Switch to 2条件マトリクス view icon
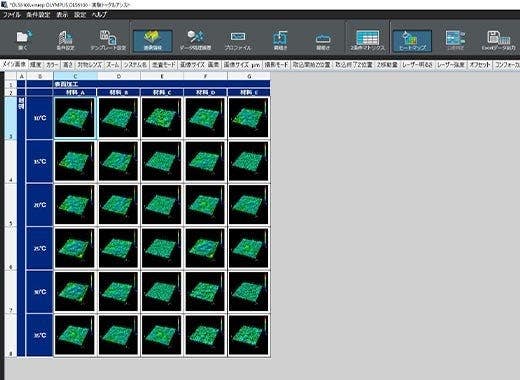This screenshot has height=380, width=520. tap(367, 40)
